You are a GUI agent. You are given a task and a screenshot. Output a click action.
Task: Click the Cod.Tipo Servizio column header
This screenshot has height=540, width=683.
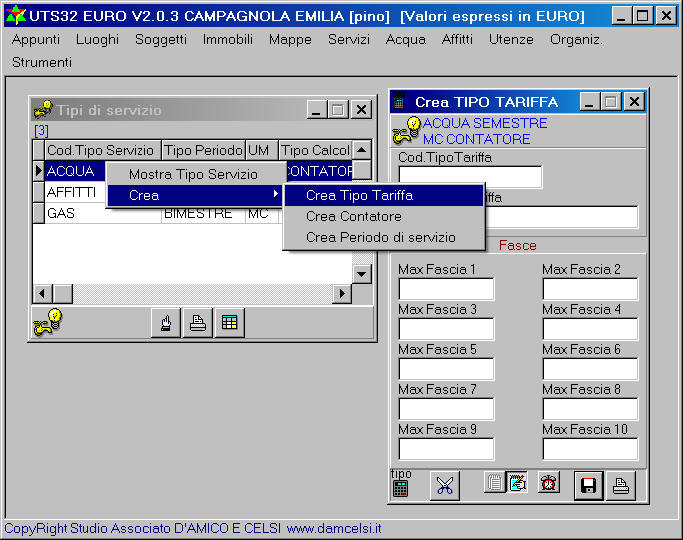tap(101, 150)
